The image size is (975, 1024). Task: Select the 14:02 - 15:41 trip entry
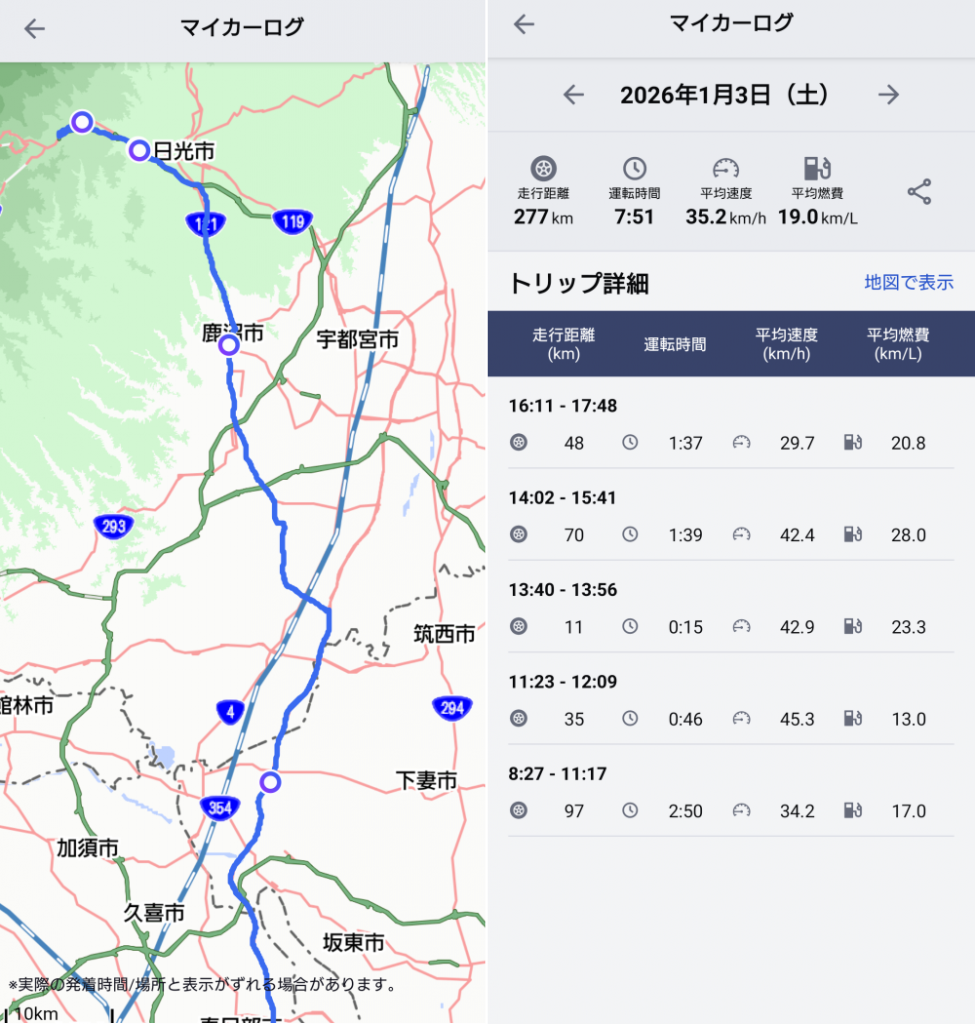(730, 517)
